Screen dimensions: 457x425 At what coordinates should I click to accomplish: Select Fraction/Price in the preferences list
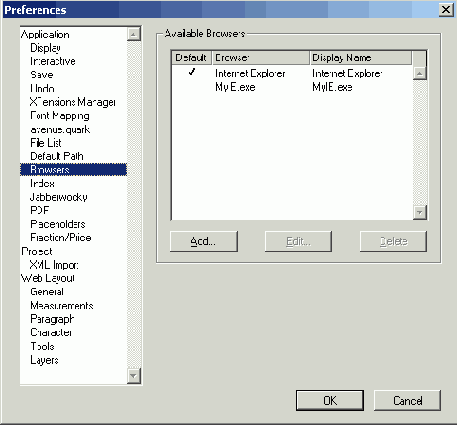click(61, 237)
